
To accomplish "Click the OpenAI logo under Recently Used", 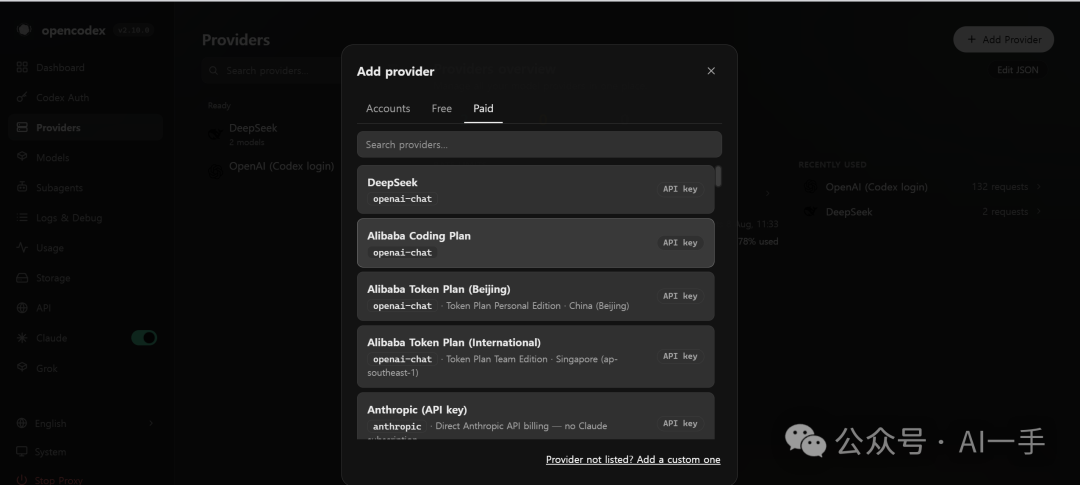I will (x=811, y=187).
